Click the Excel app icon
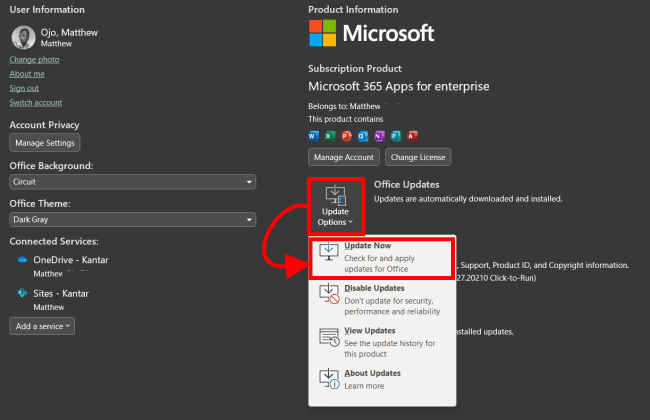Image resolution: width=650 pixels, height=420 pixels. [x=330, y=136]
